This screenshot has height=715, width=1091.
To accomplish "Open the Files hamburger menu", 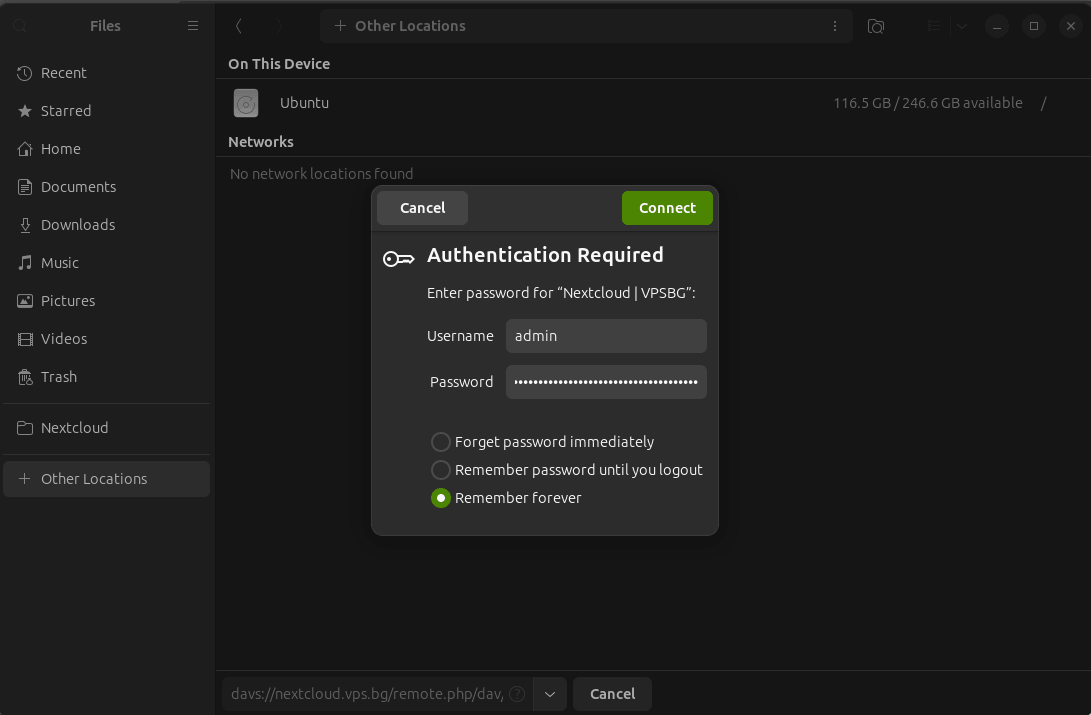I will (193, 26).
